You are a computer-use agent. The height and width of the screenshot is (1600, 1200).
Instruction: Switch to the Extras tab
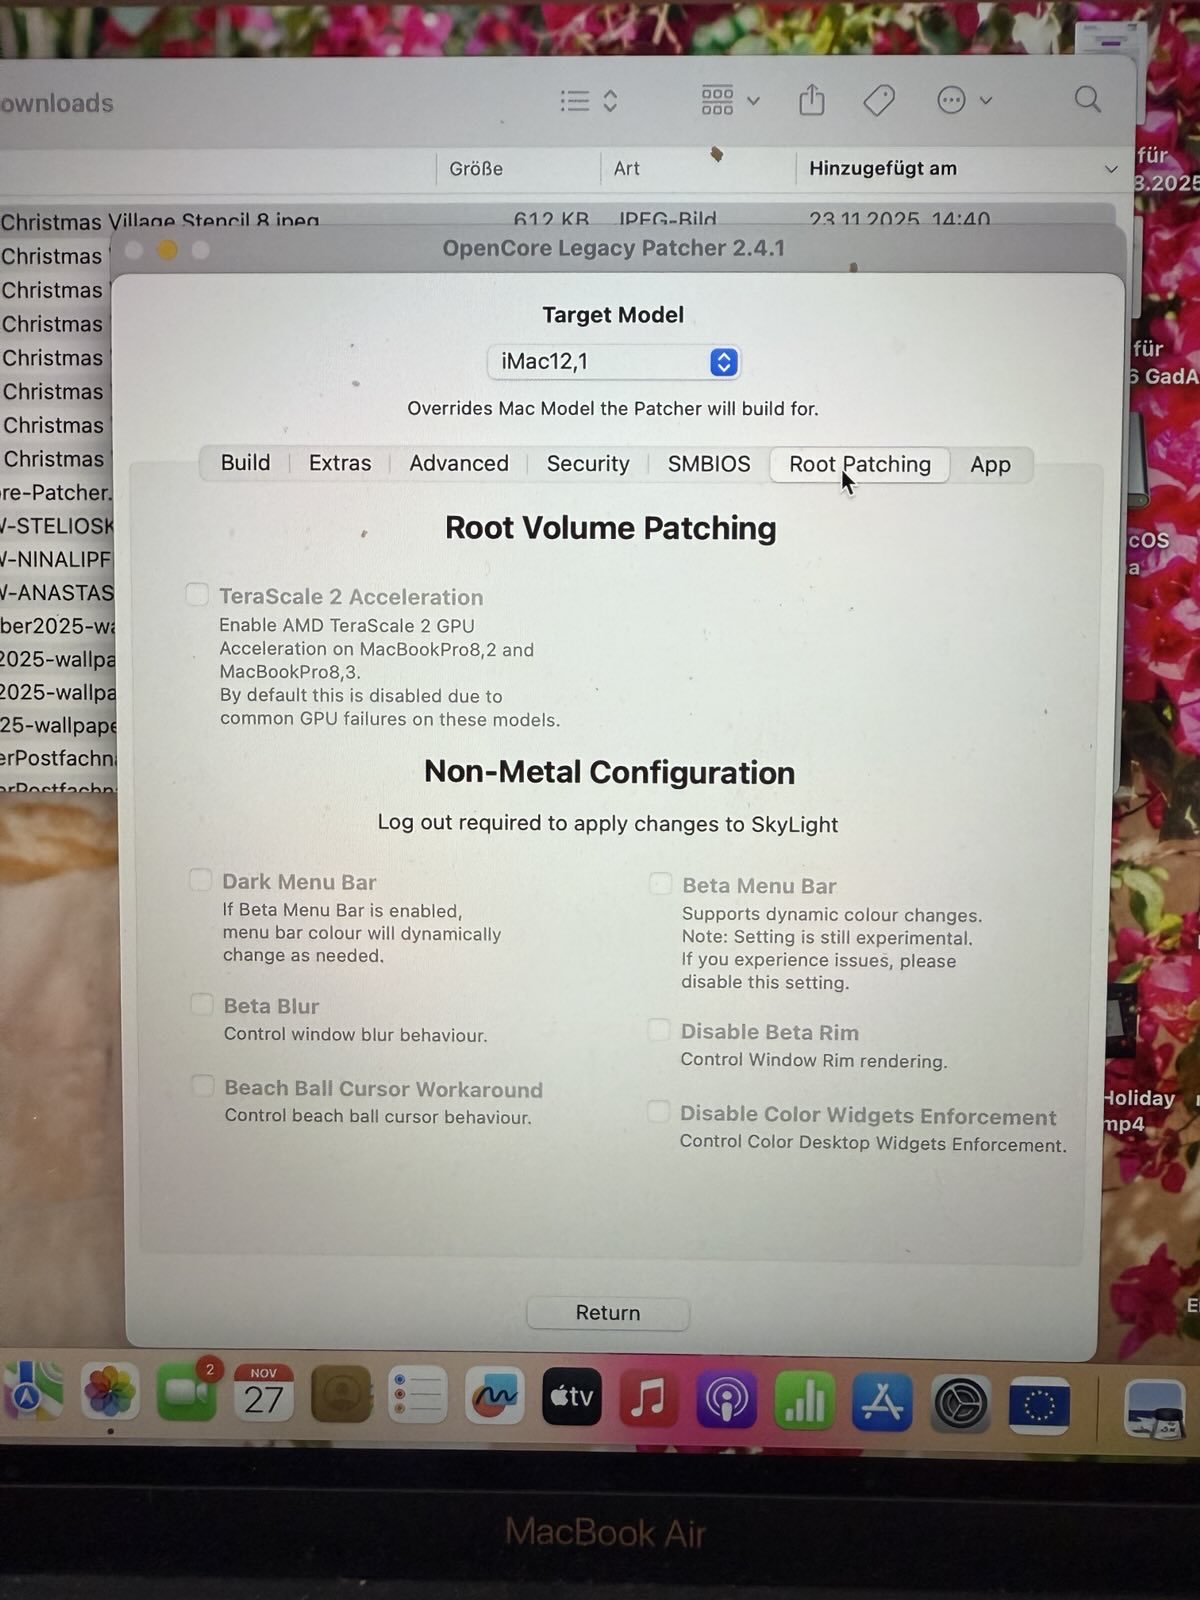(340, 463)
